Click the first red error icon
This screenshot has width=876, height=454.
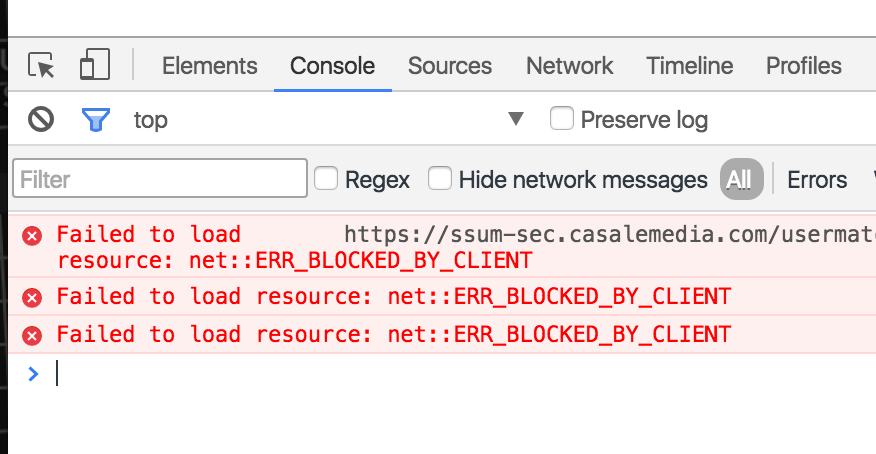(32, 236)
